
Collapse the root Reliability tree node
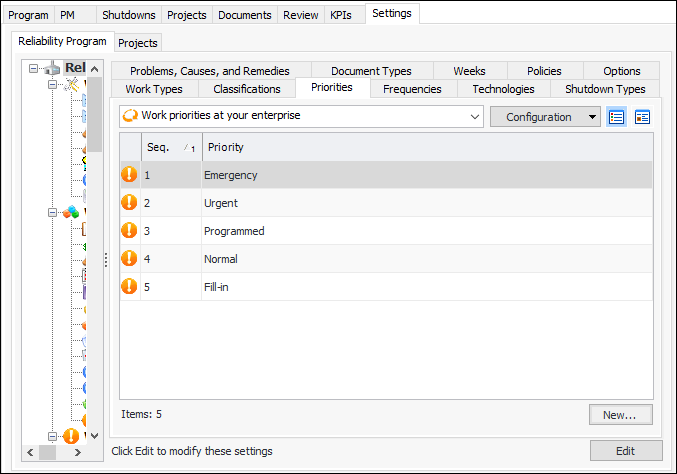tap(35, 69)
